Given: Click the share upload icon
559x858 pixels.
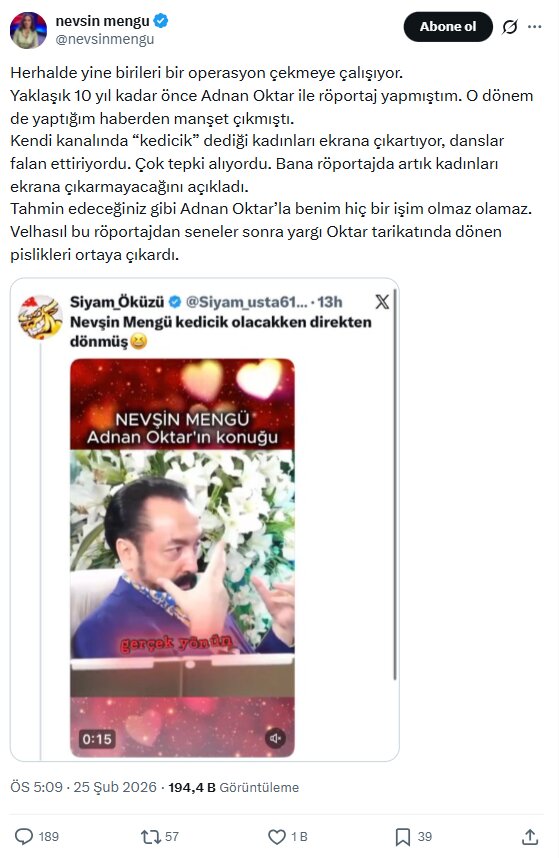Looking at the screenshot, I should point(529,836).
